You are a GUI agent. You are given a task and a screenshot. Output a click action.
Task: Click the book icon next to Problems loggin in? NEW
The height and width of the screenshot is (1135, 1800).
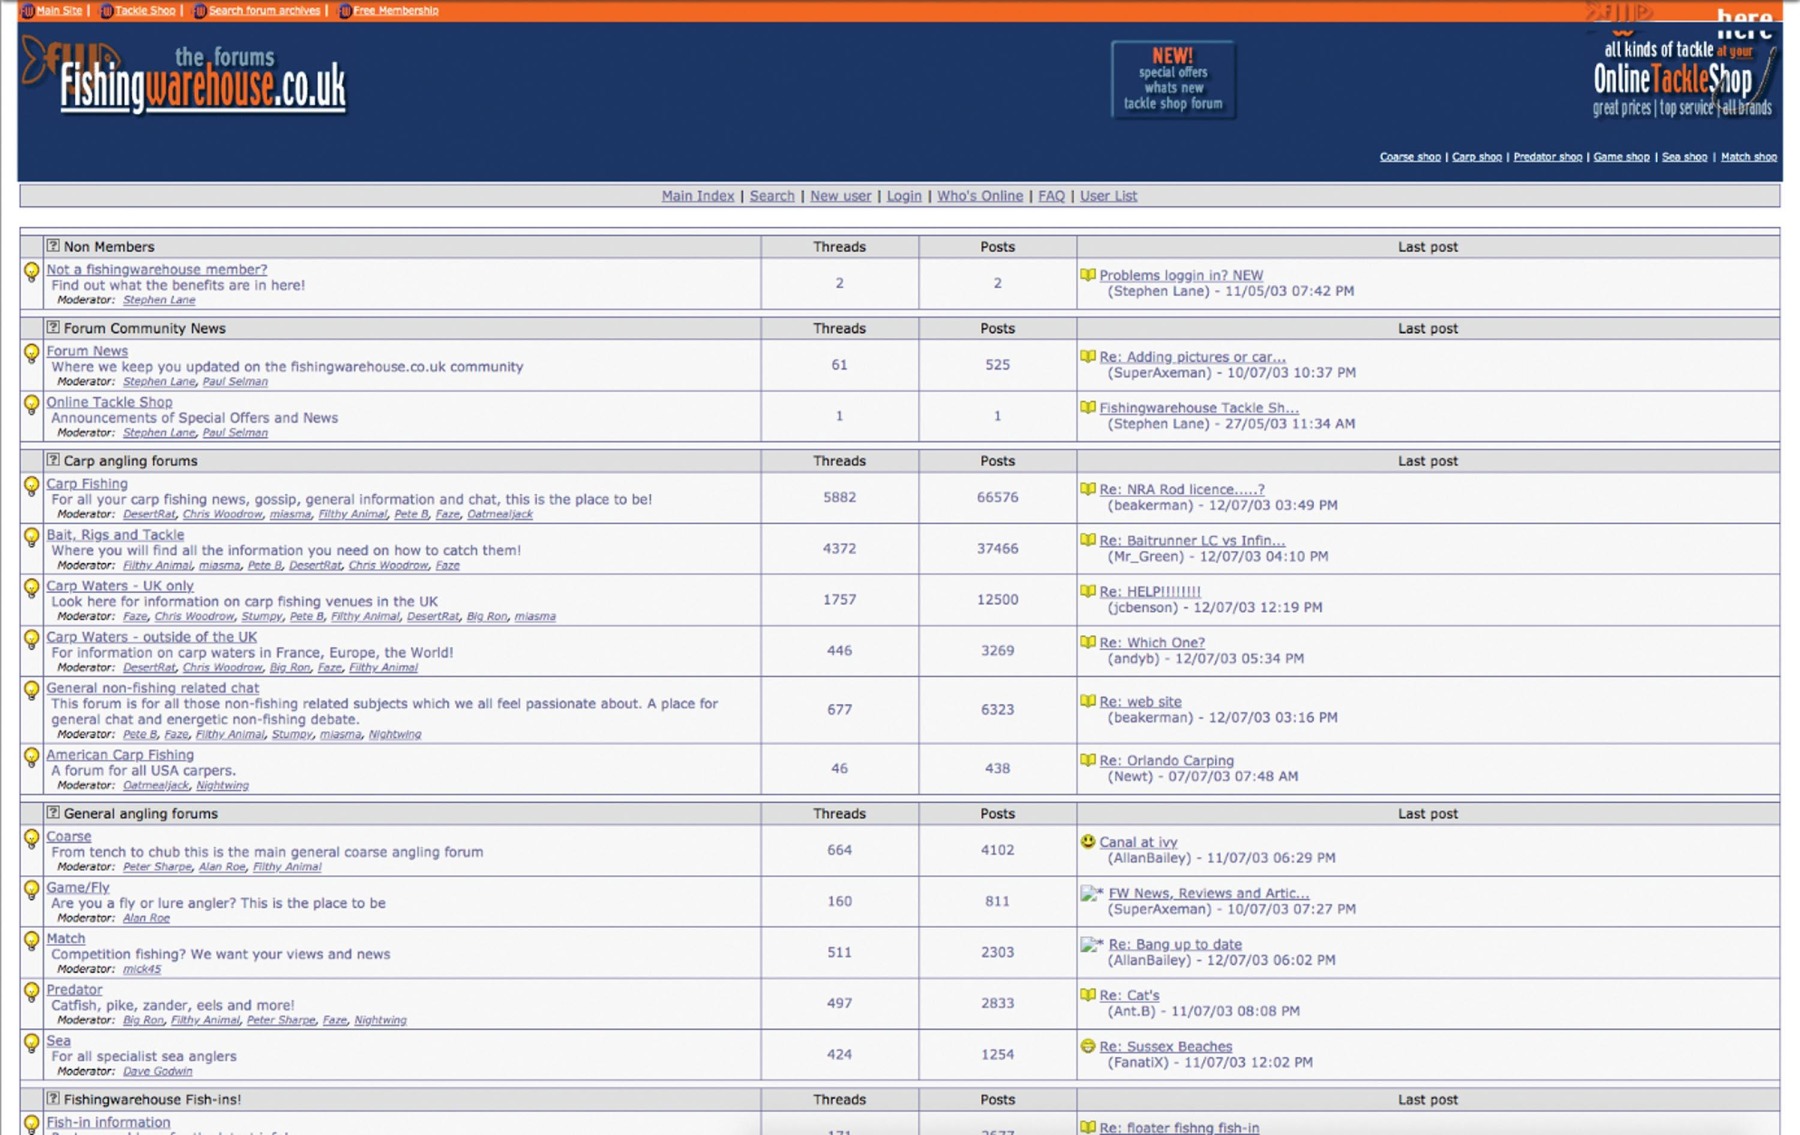pos(1088,275)
